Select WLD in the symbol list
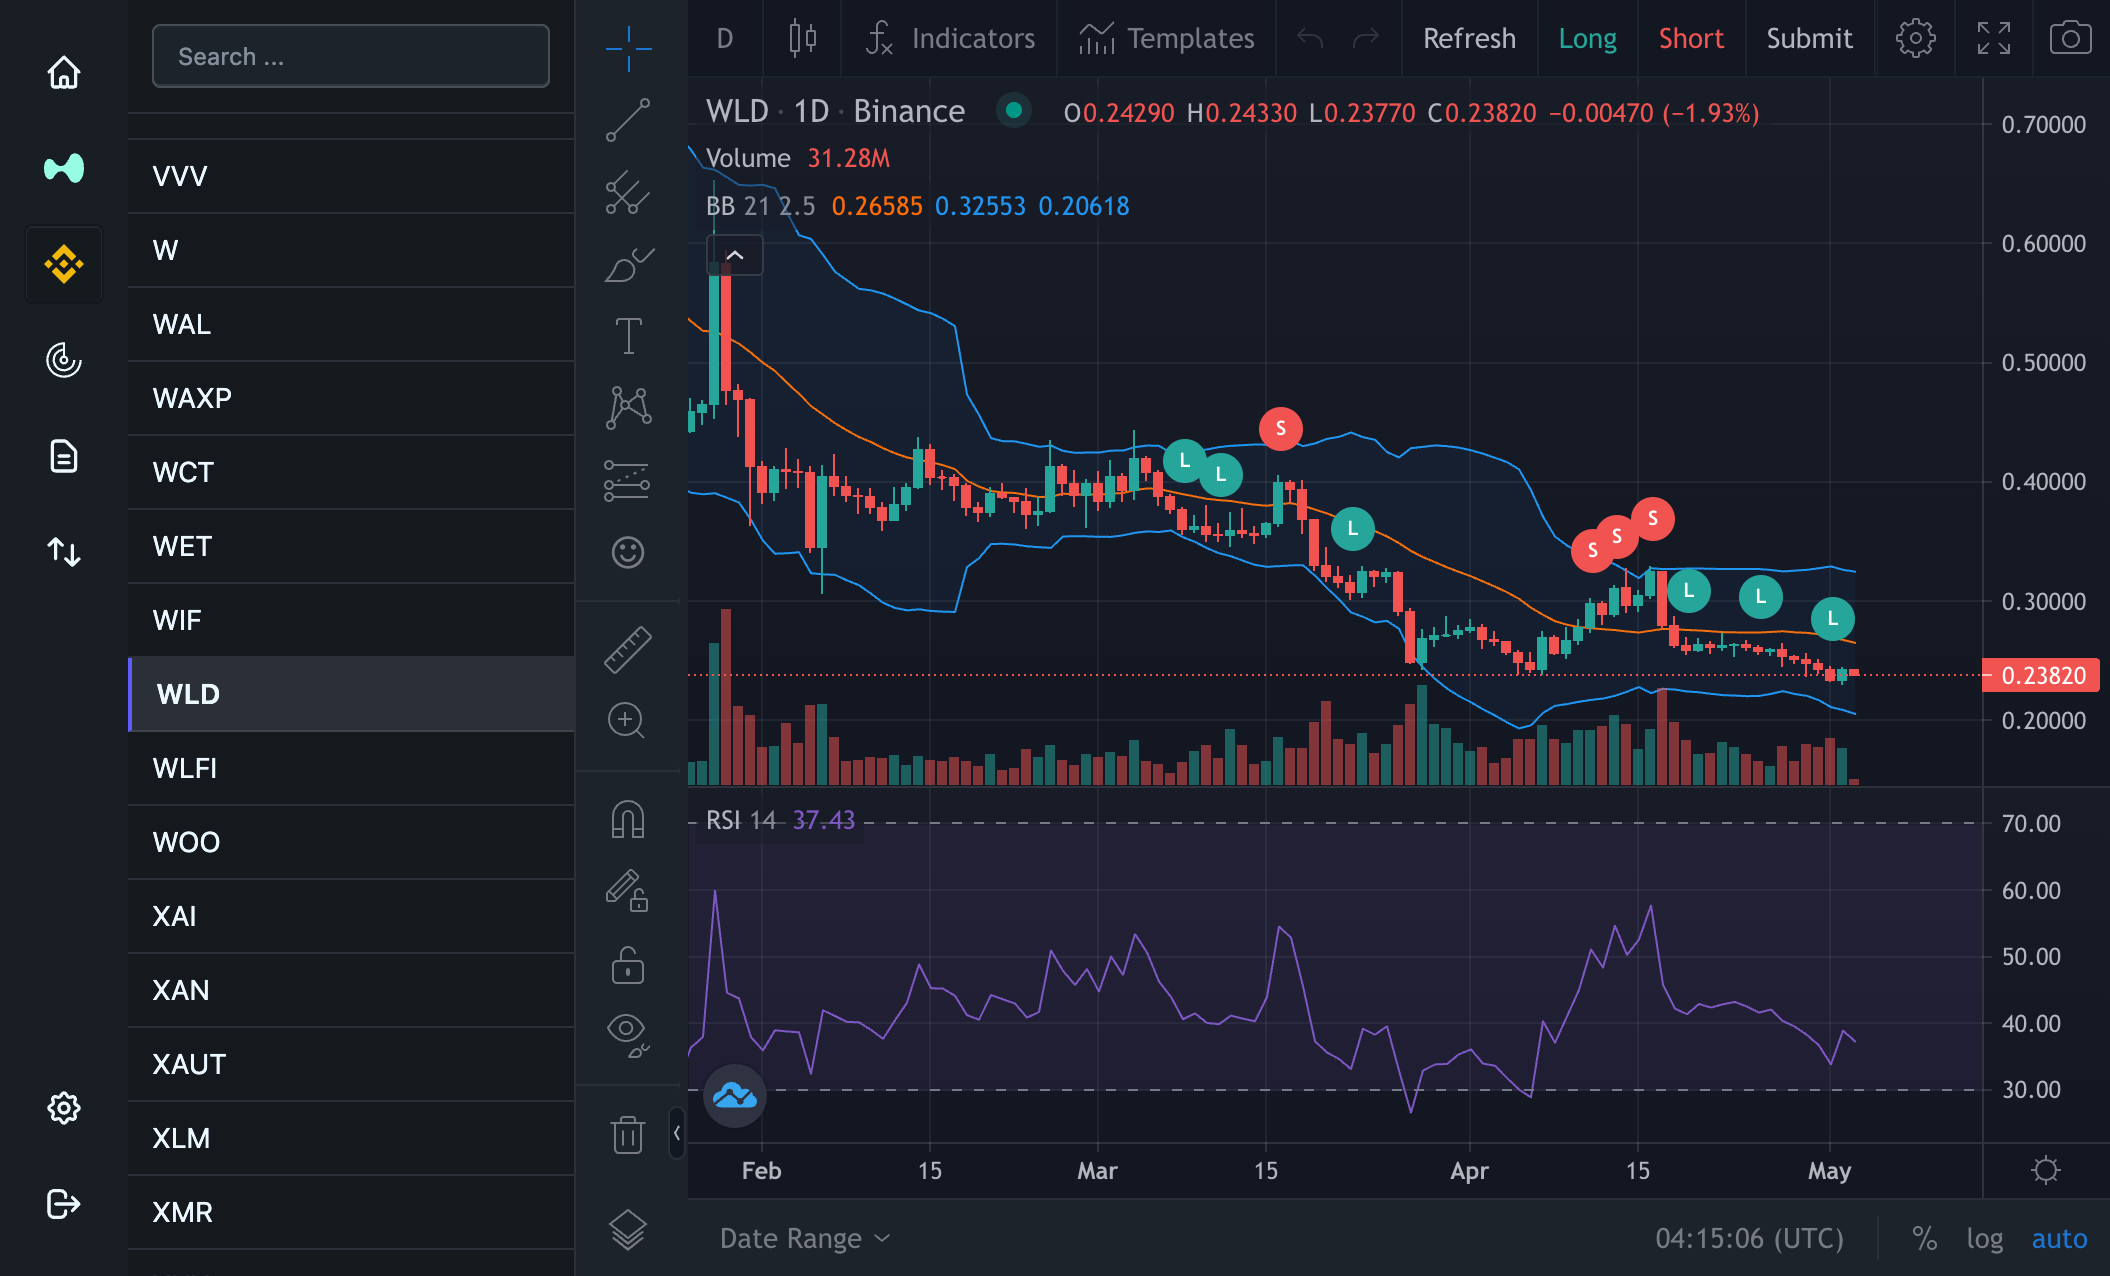Image resolution: width=2110 pixels, height=1276 pixels. [x=351, y=694]
